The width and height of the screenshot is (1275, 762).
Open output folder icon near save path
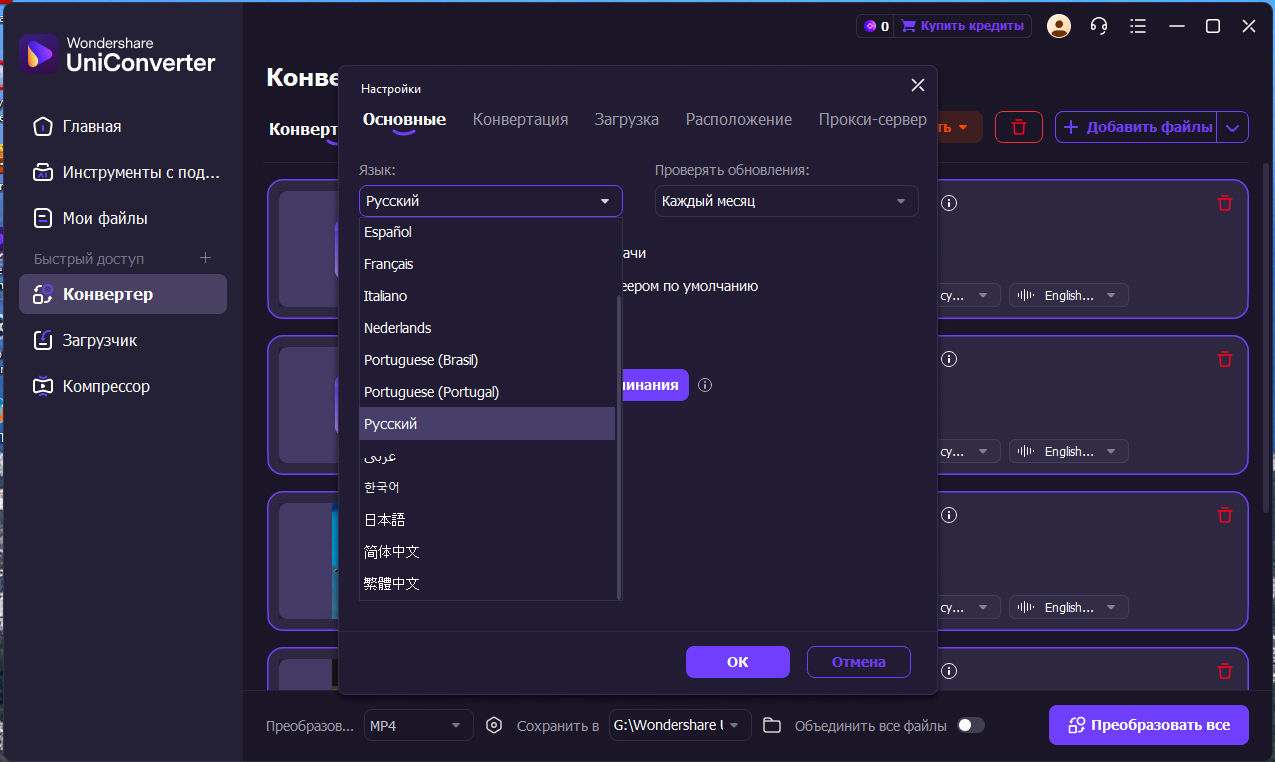tap(771, 726)
